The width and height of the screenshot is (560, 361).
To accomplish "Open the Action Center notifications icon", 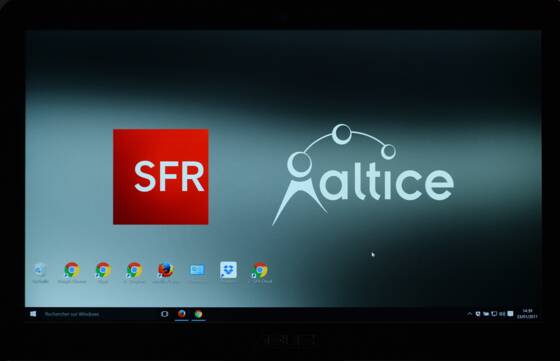I will tap(511, 314).
